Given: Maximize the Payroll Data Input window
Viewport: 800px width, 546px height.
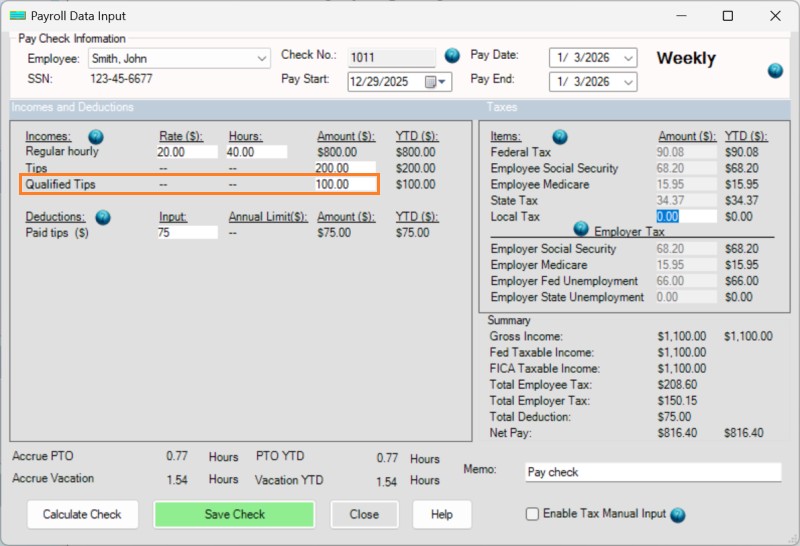Looking at the screenshot, I should pos(728,16).
